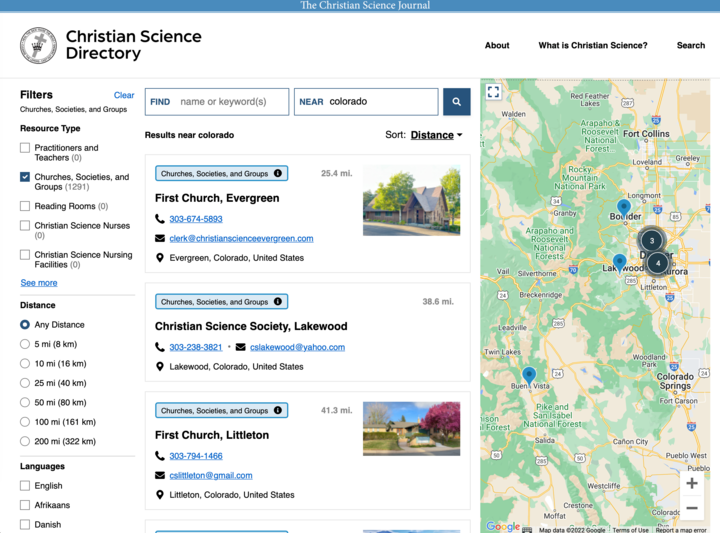Click the Christian Science Directory seal logo

[x=38, y=45]
